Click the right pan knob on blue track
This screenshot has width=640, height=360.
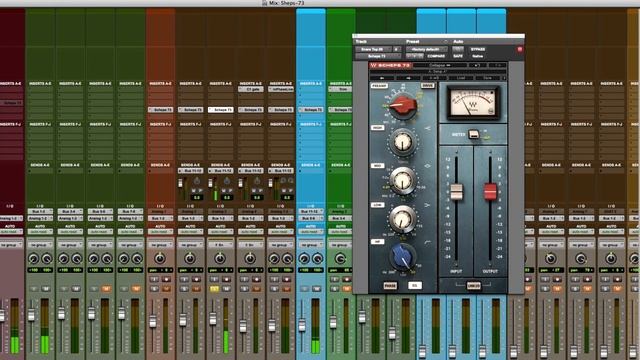point(318,258)
